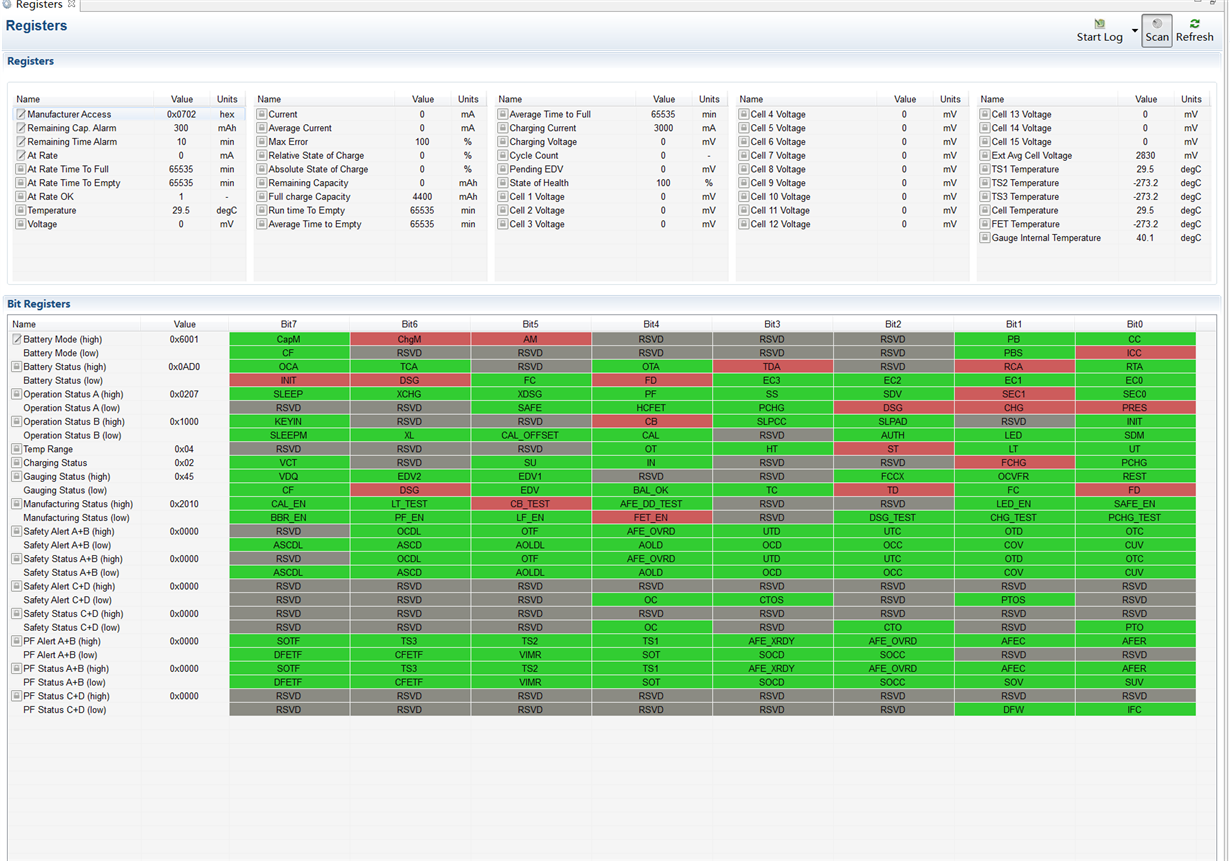Click the SLEEPM bit in Operation Status B
This screenshot has height=861, width=1230.
[x=289, y=436]
